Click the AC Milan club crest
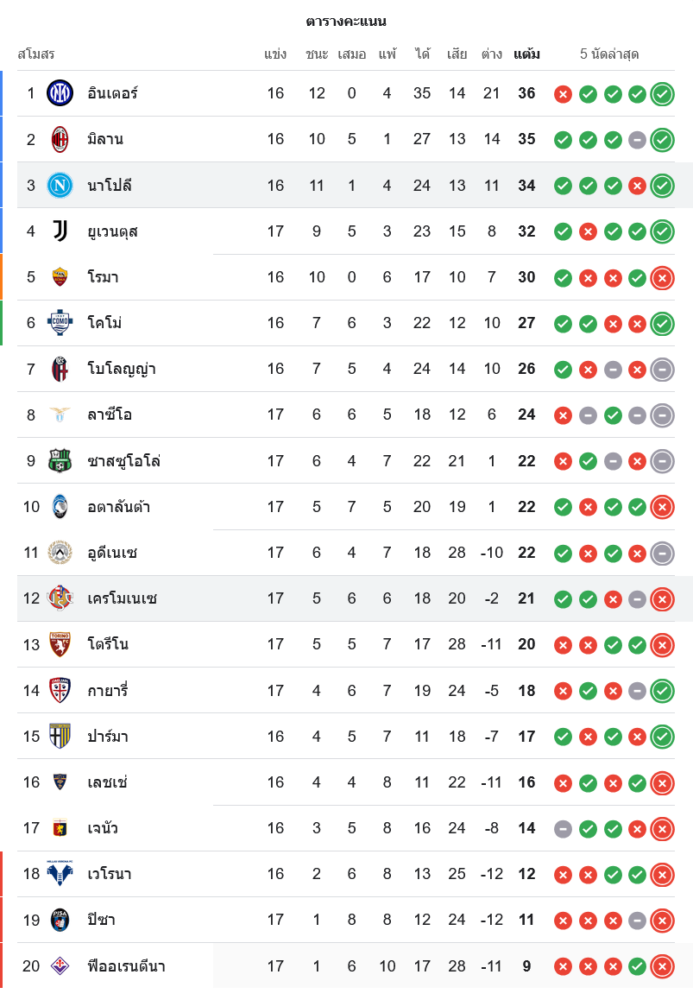Screen dimensions: 693x1000 [60, 139]
